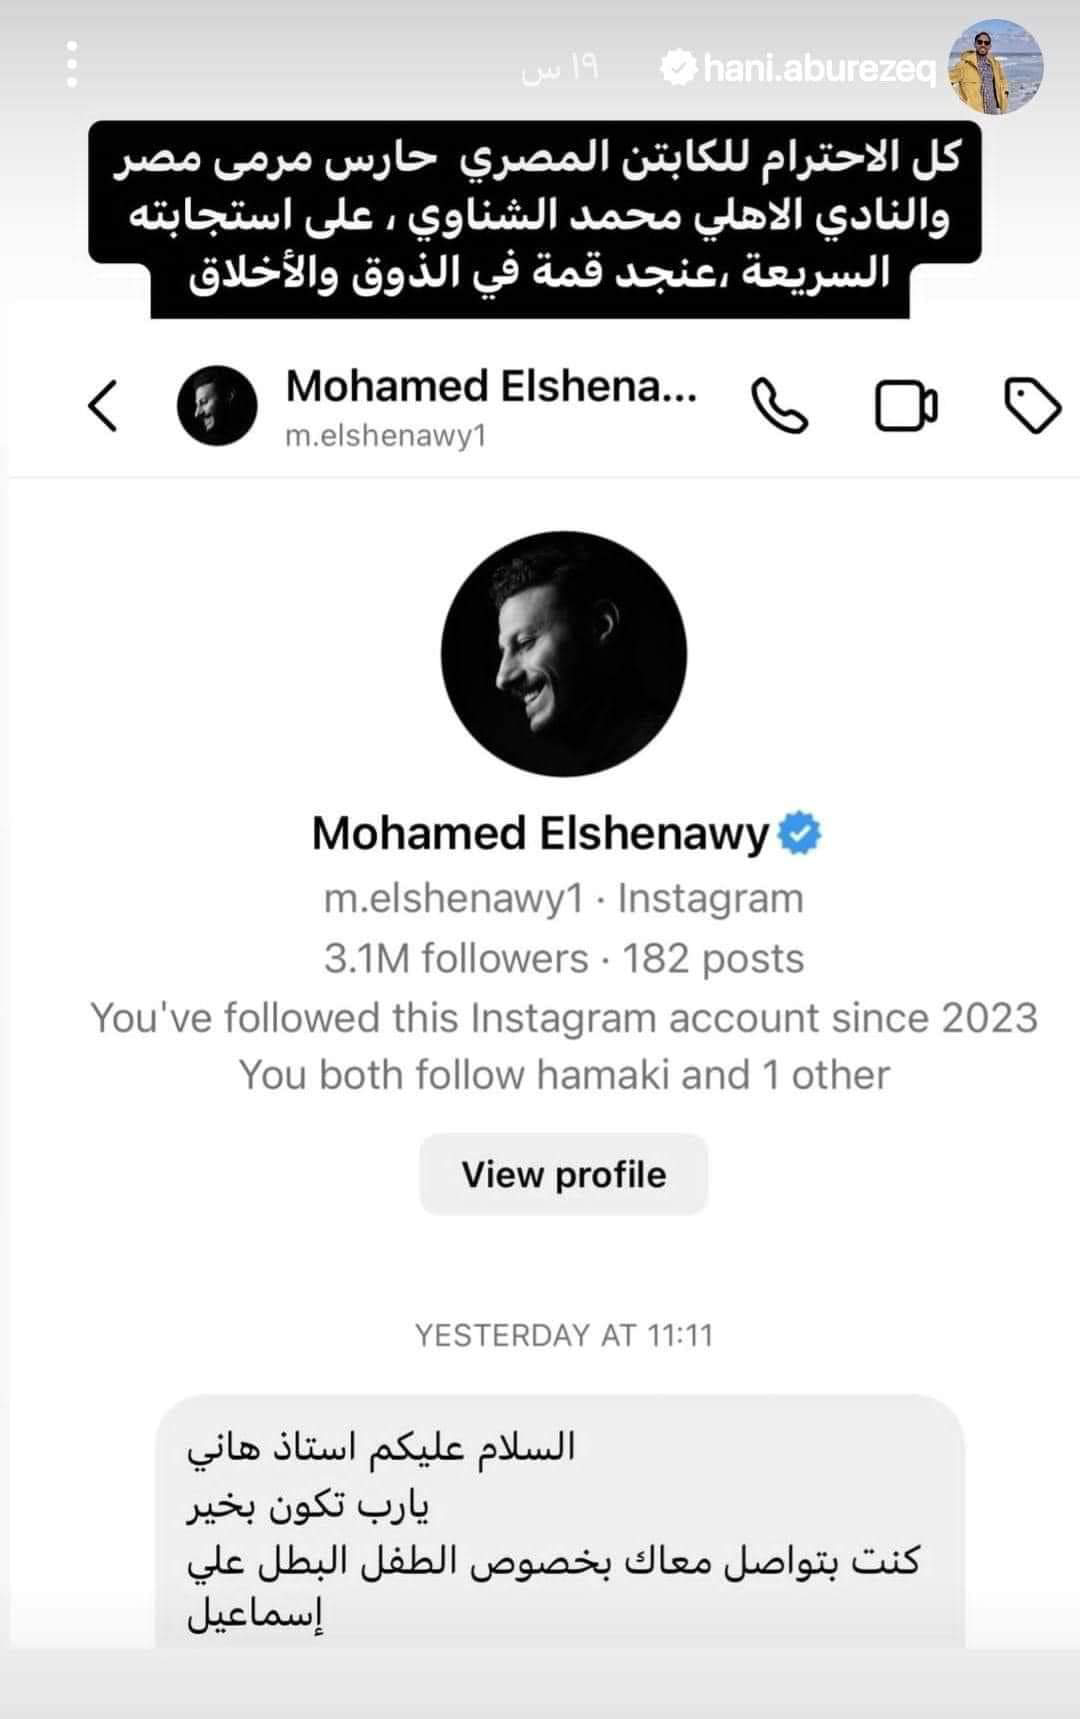Click the "3.1M followers · 182 posts" line
Screen dimensions: 1080x1719
564,959
